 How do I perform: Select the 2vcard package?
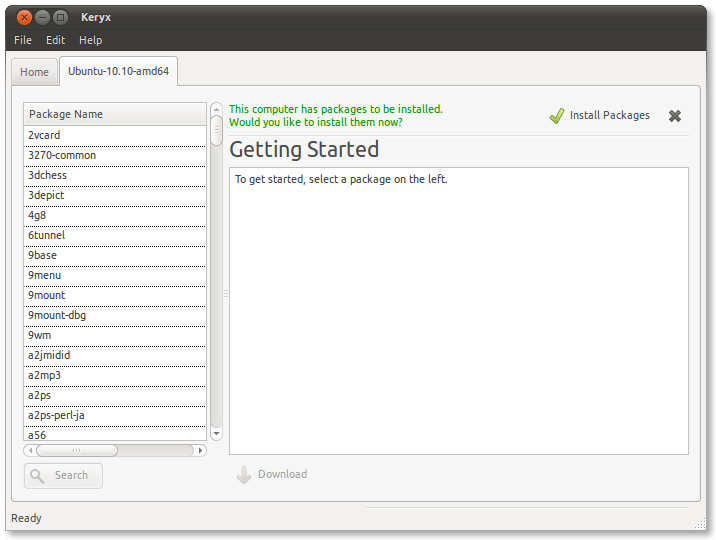click(x=115, y=136)
